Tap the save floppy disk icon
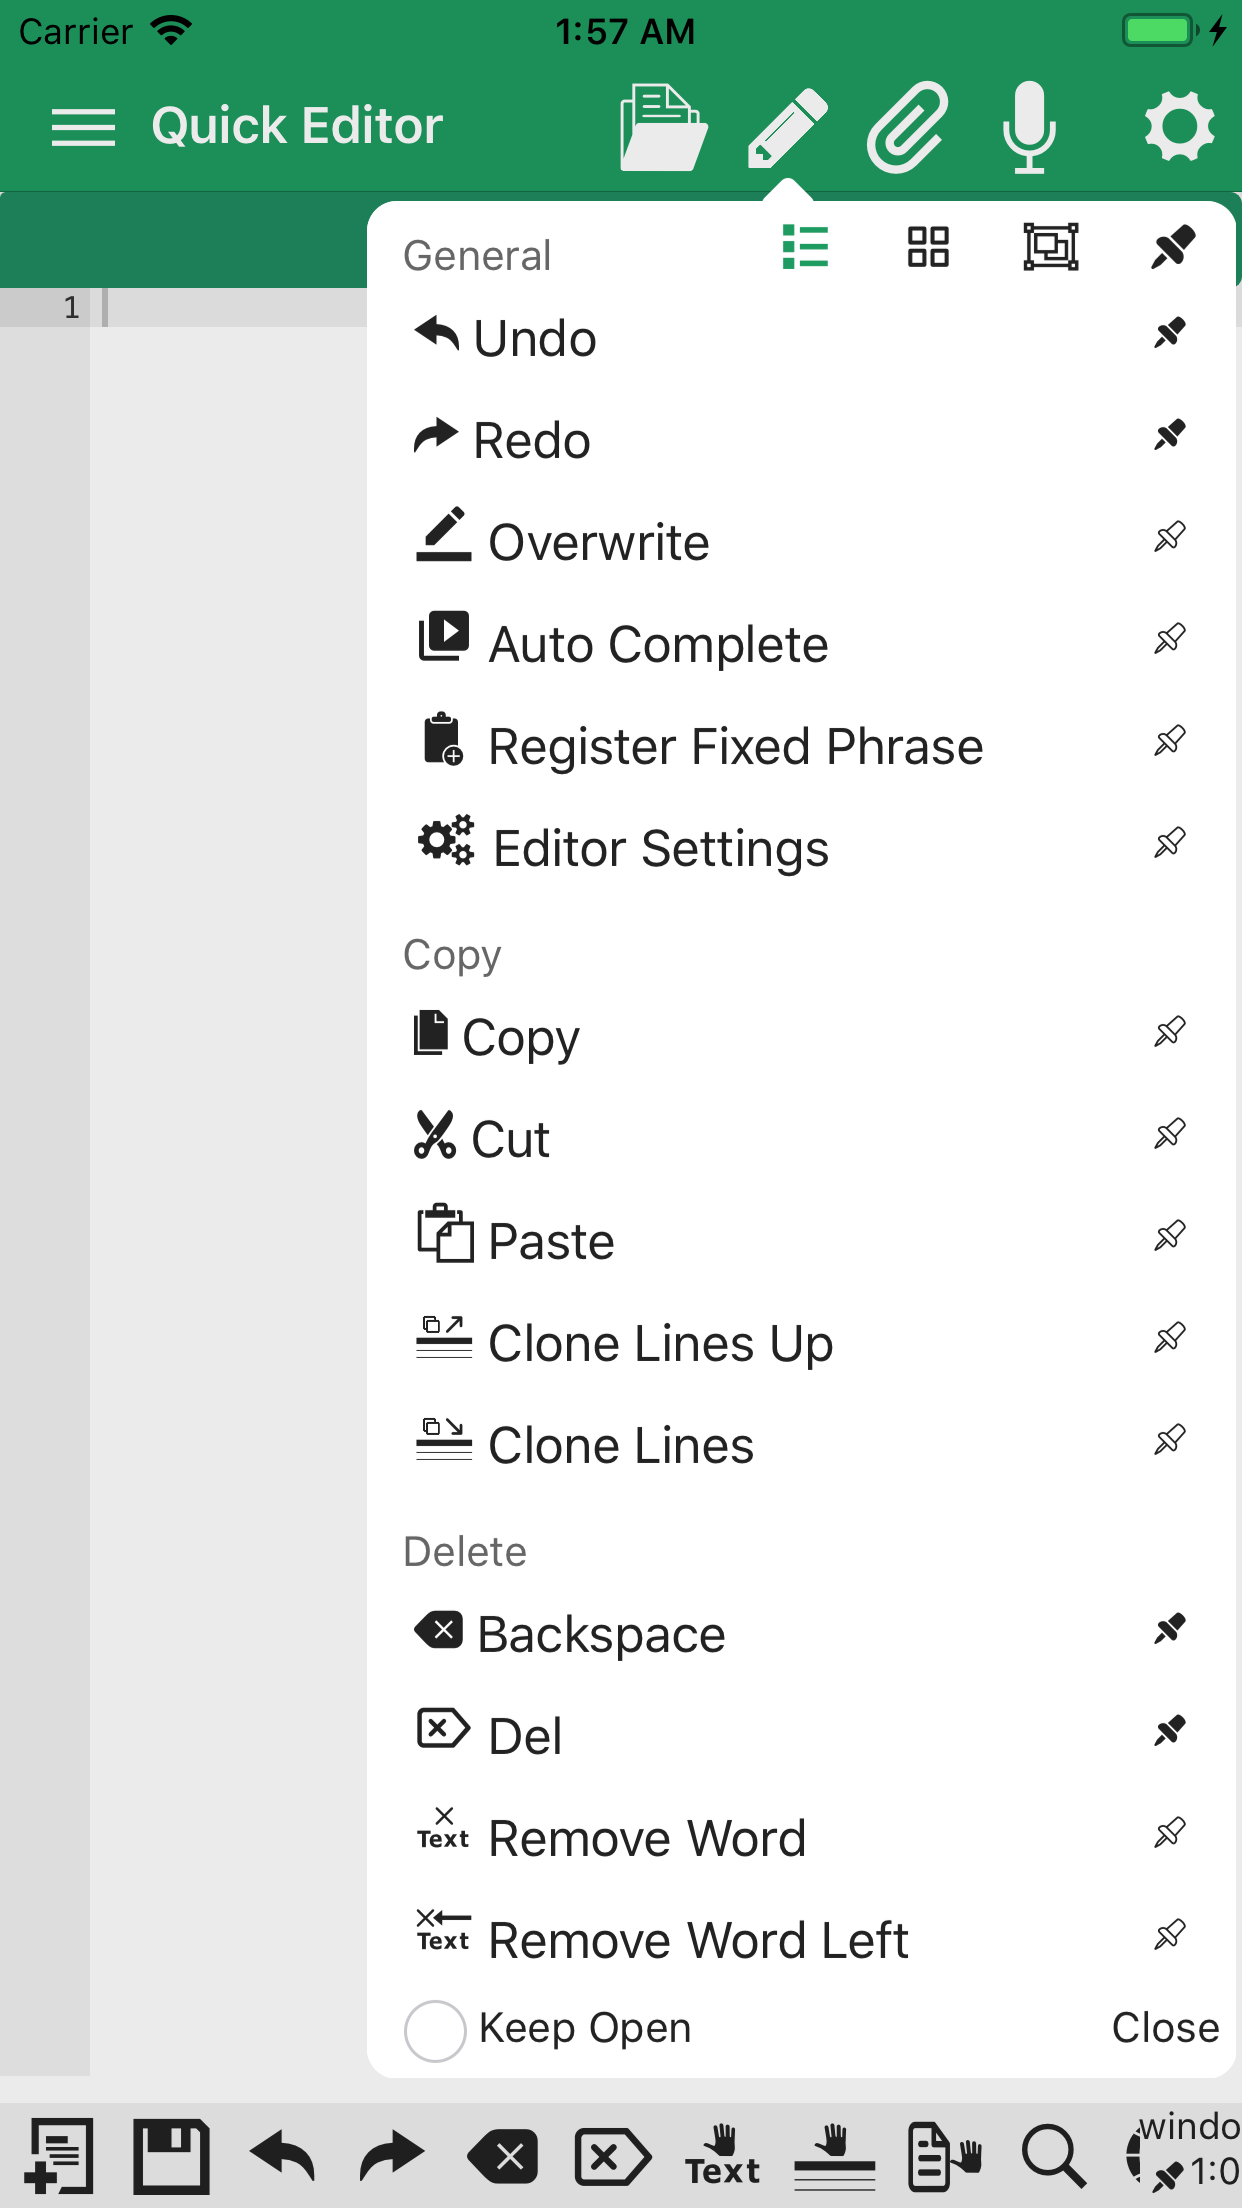The image size is (1242, 2208). coord(171,2156)
